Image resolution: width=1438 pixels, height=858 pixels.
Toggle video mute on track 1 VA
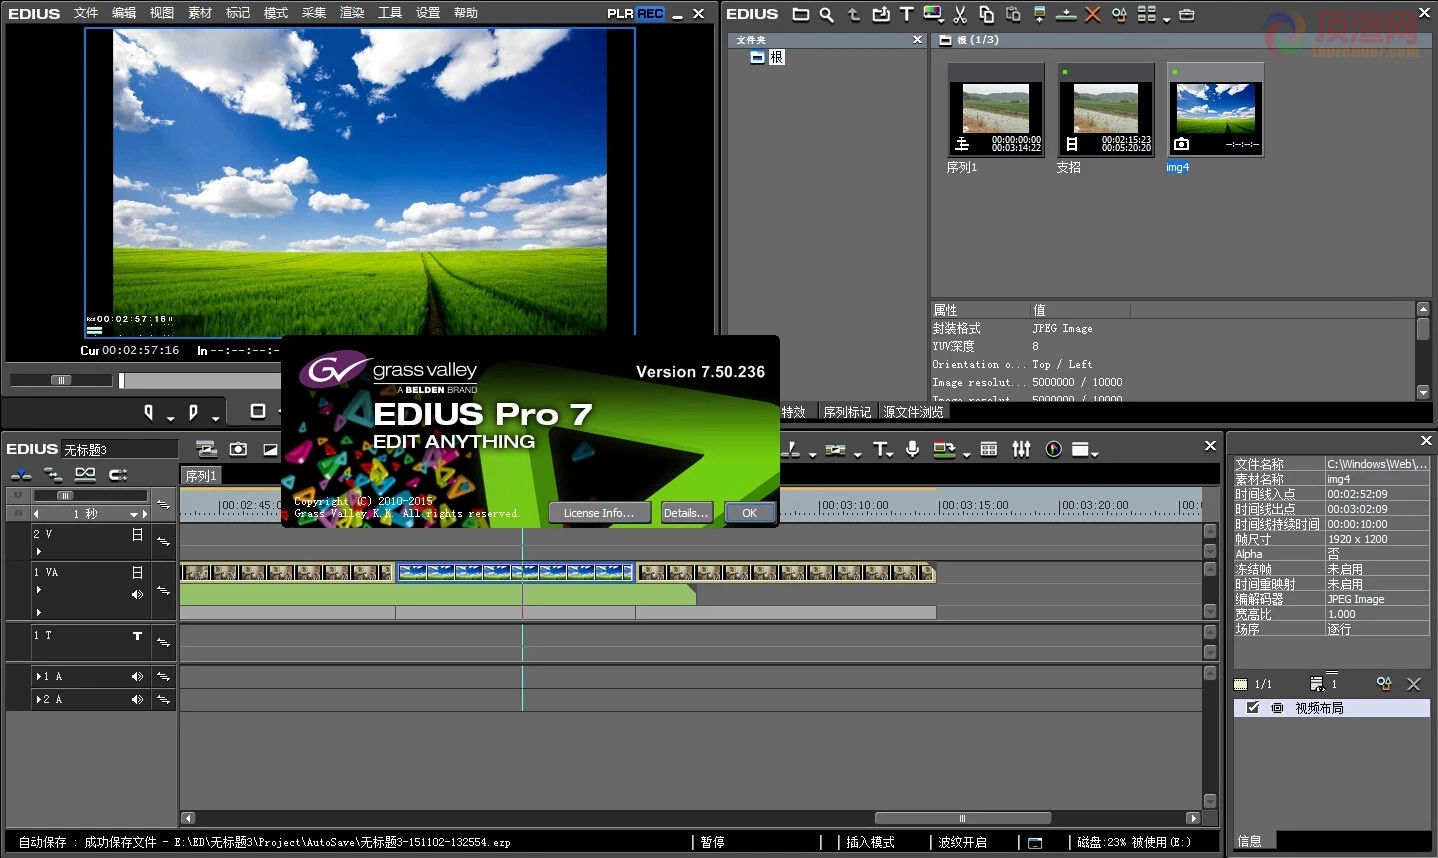click(x=137, y=572)
